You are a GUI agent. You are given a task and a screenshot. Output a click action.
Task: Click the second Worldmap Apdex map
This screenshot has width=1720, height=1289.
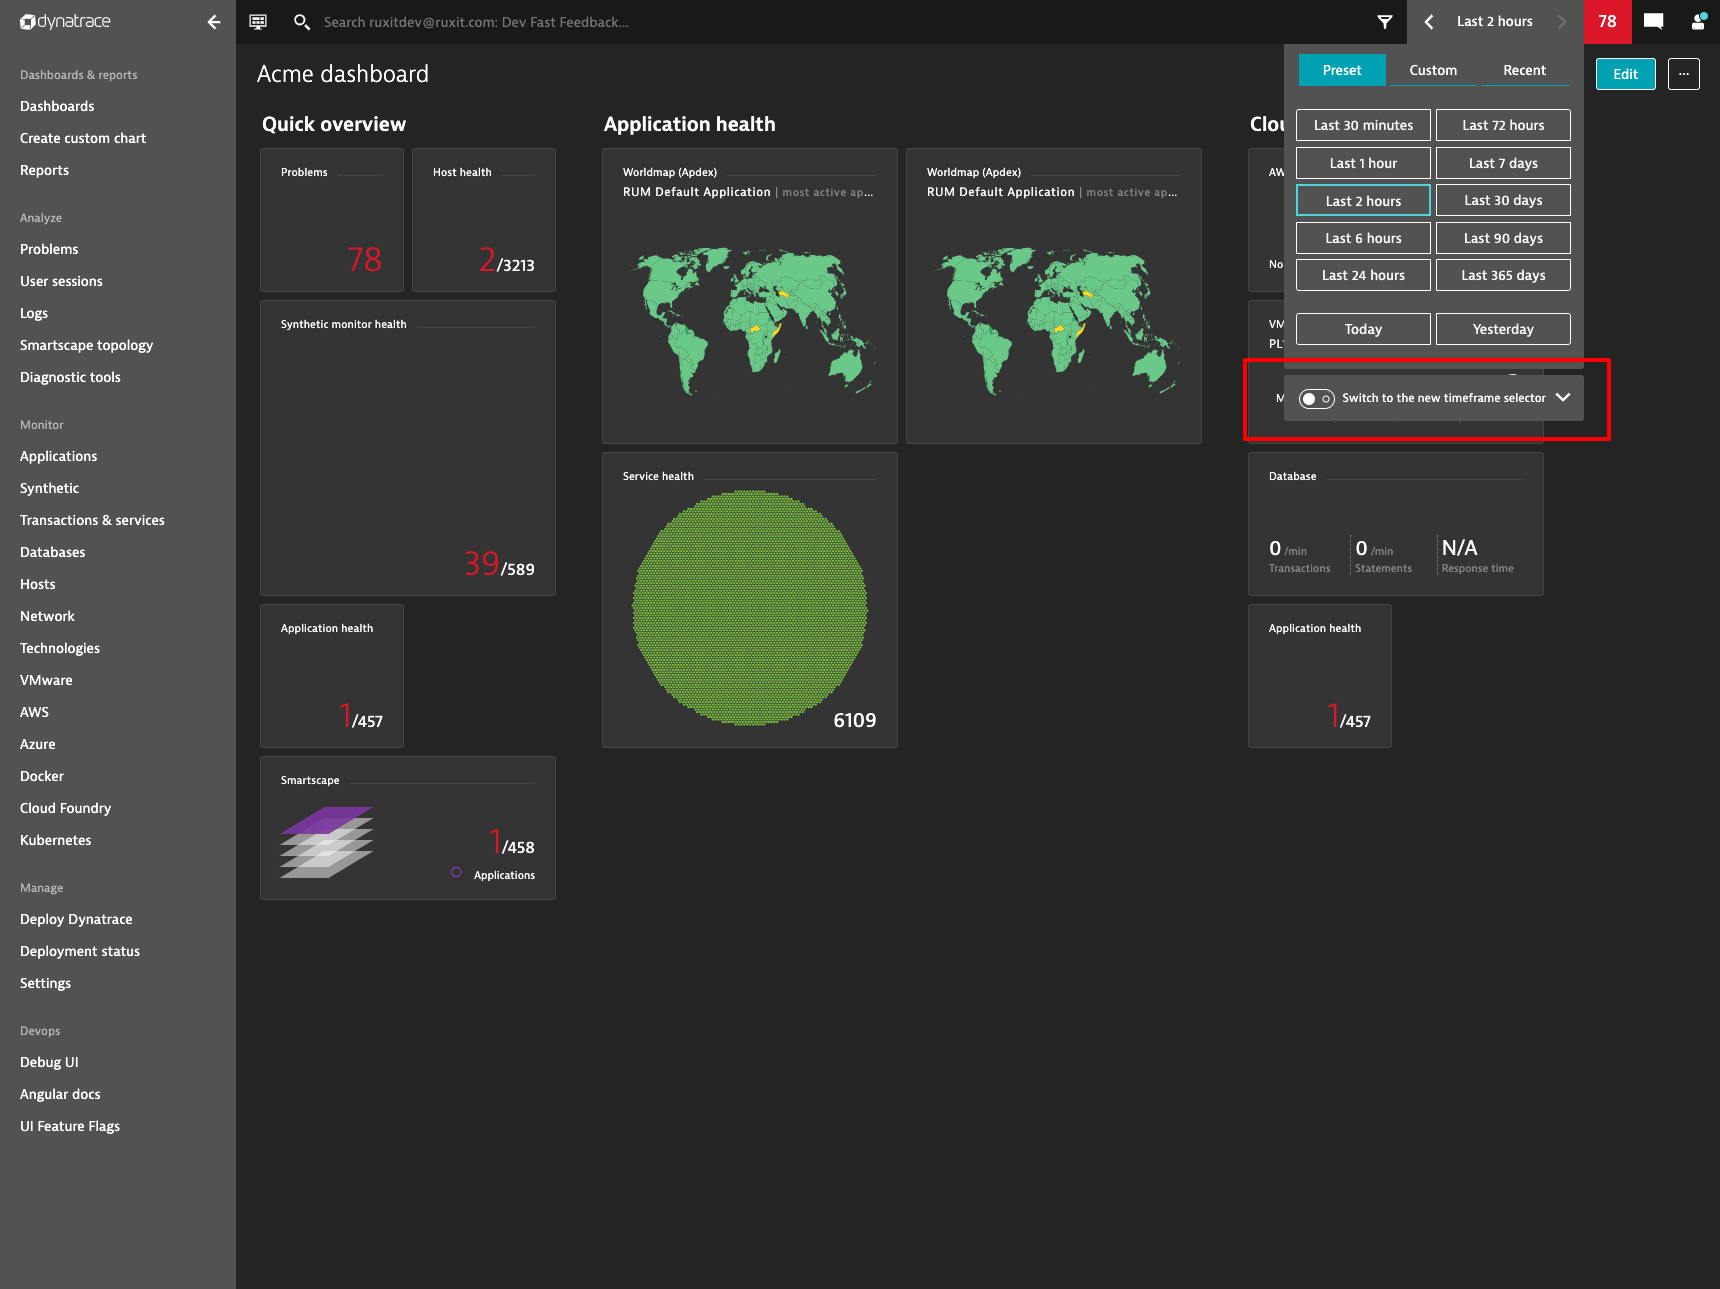tap(1054, 320)
